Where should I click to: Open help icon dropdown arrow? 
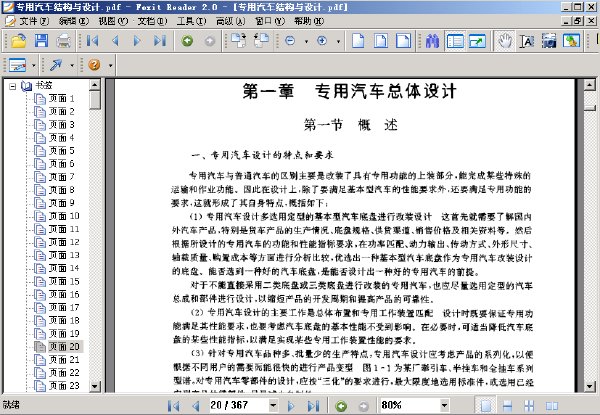[111, 65]
